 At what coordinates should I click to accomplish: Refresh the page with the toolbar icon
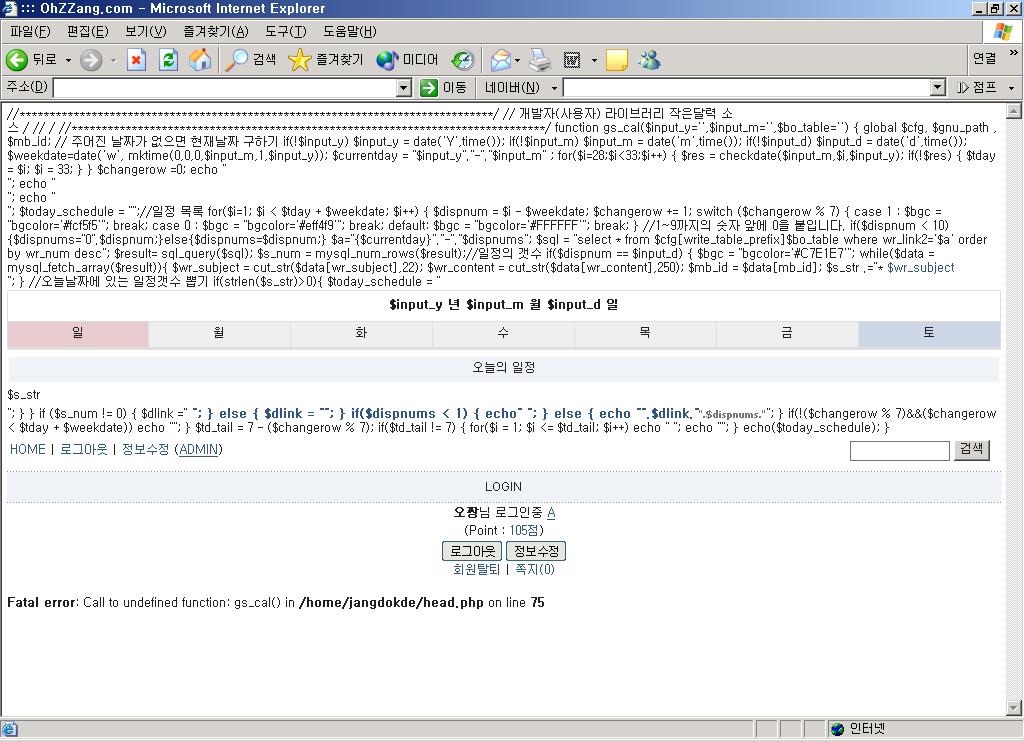tap(168, 60)
